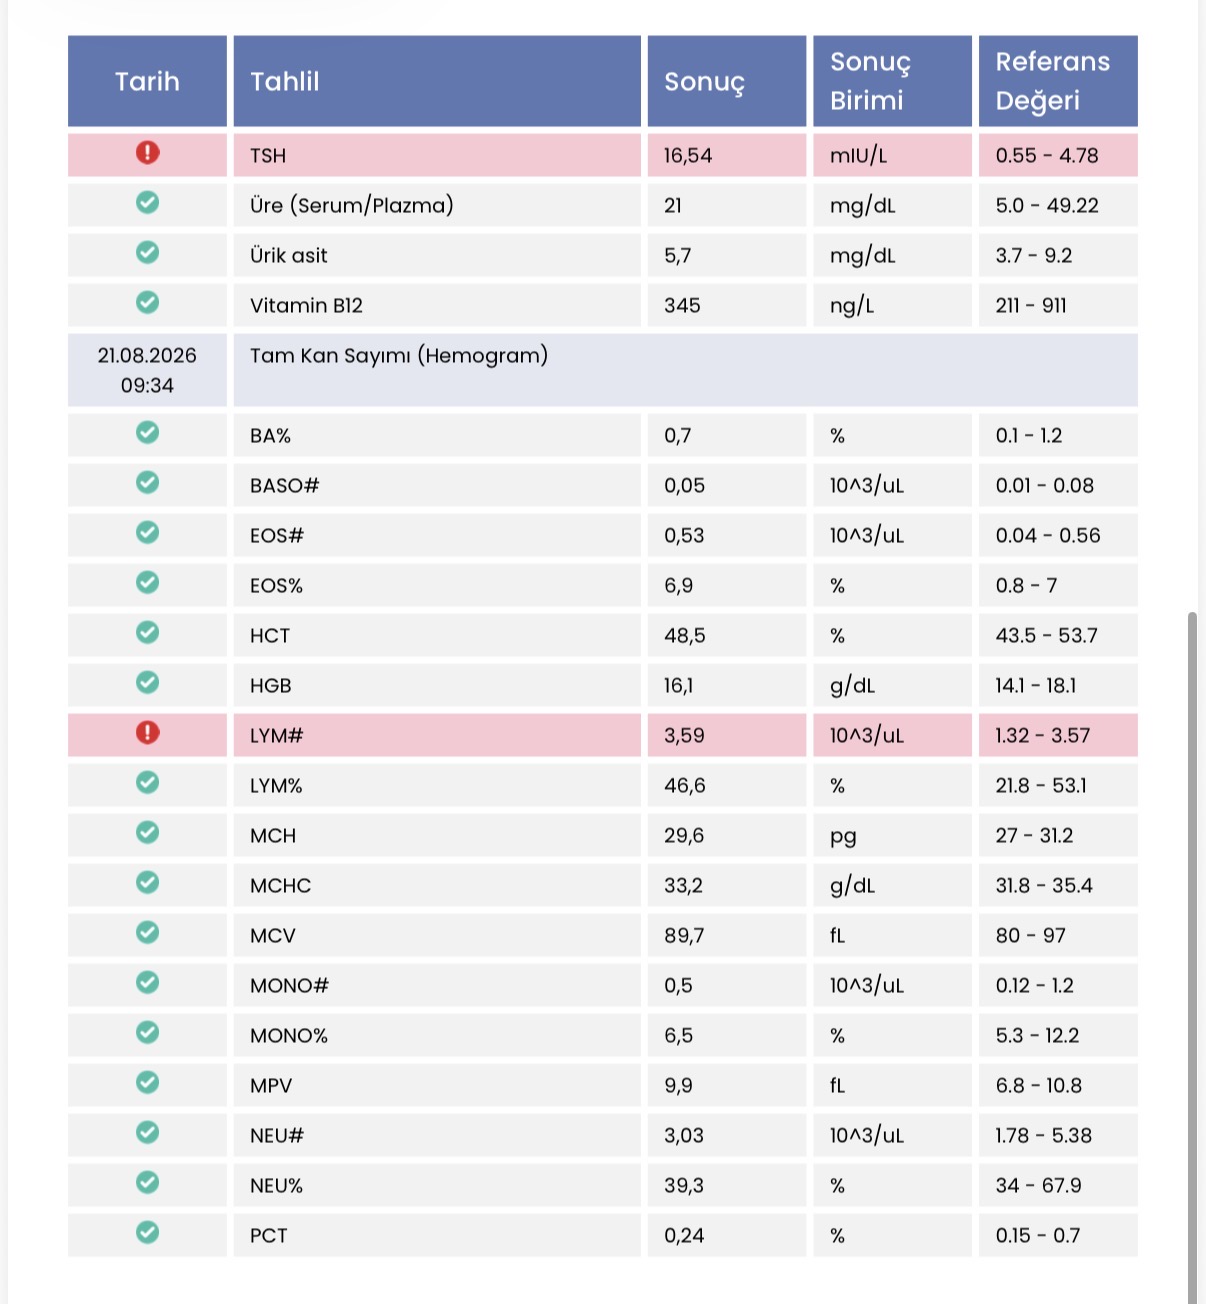
Task: Click green check icon in HGB row
Action: 147,682
